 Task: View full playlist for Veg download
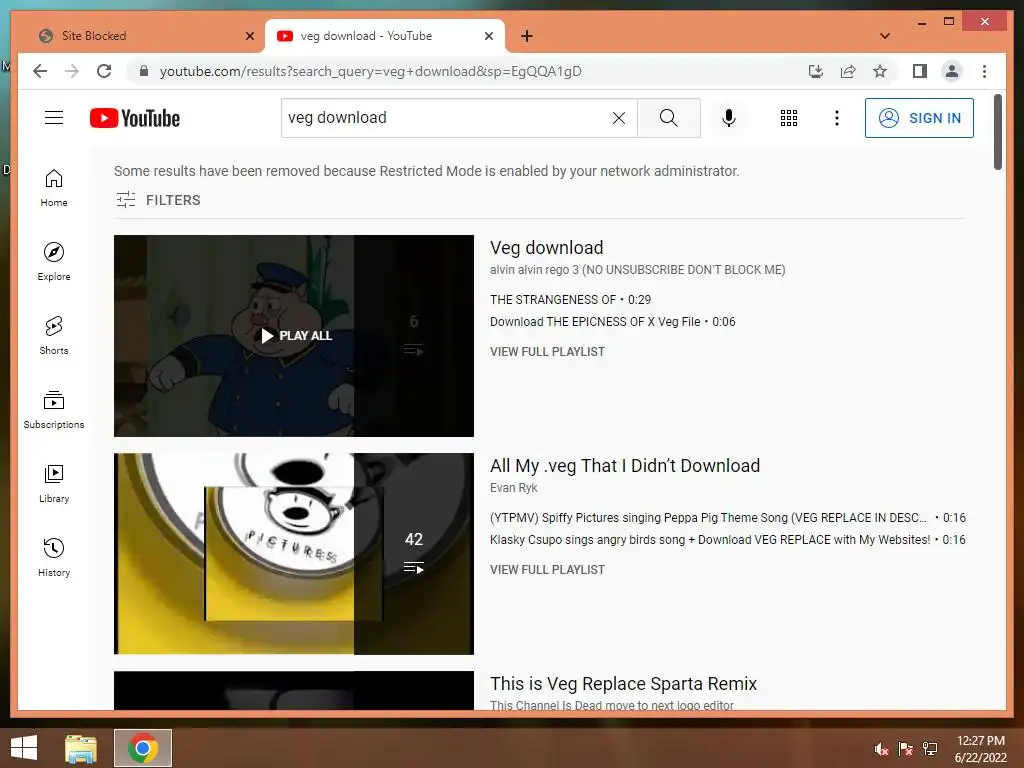tap(547, 351)
